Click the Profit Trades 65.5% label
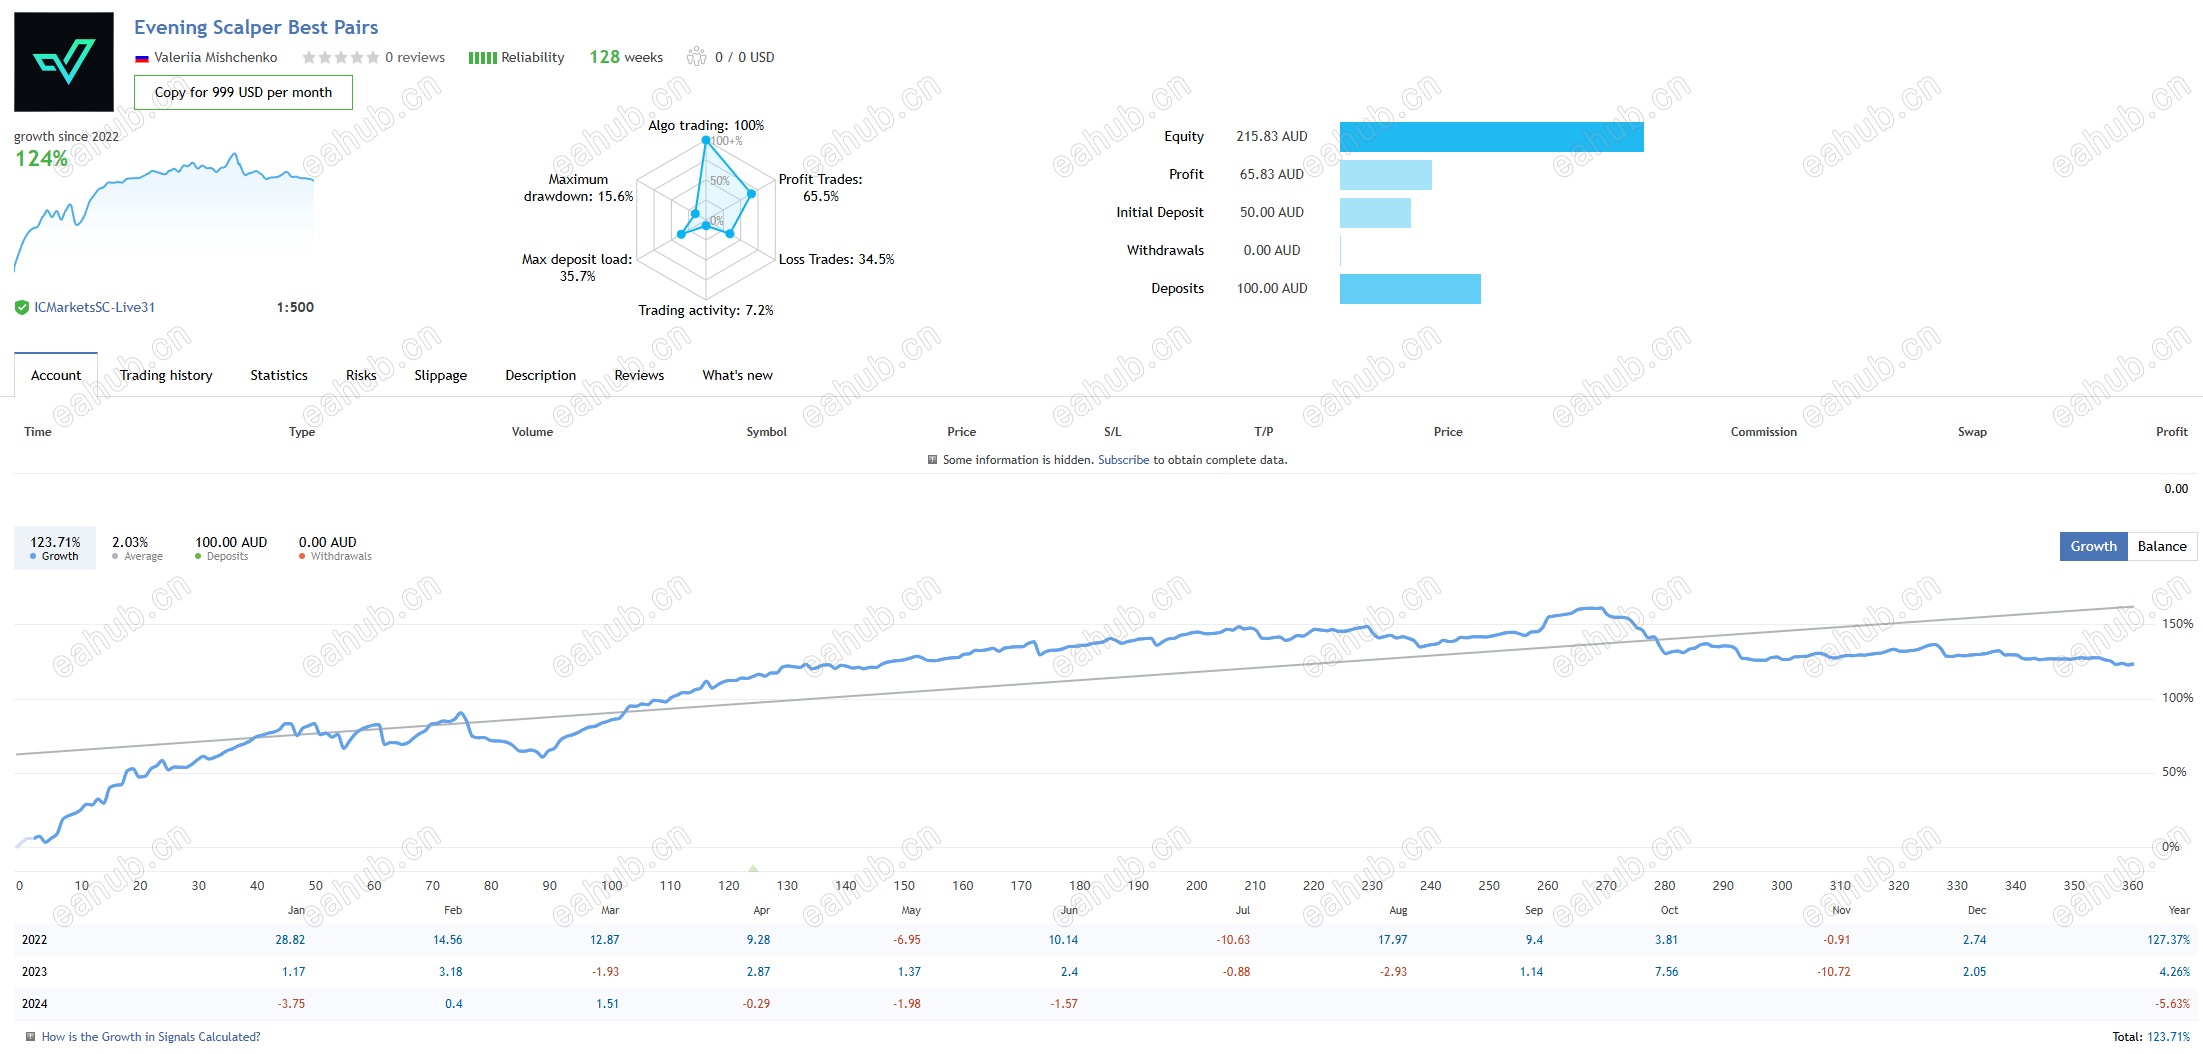 tap(820, 188)
